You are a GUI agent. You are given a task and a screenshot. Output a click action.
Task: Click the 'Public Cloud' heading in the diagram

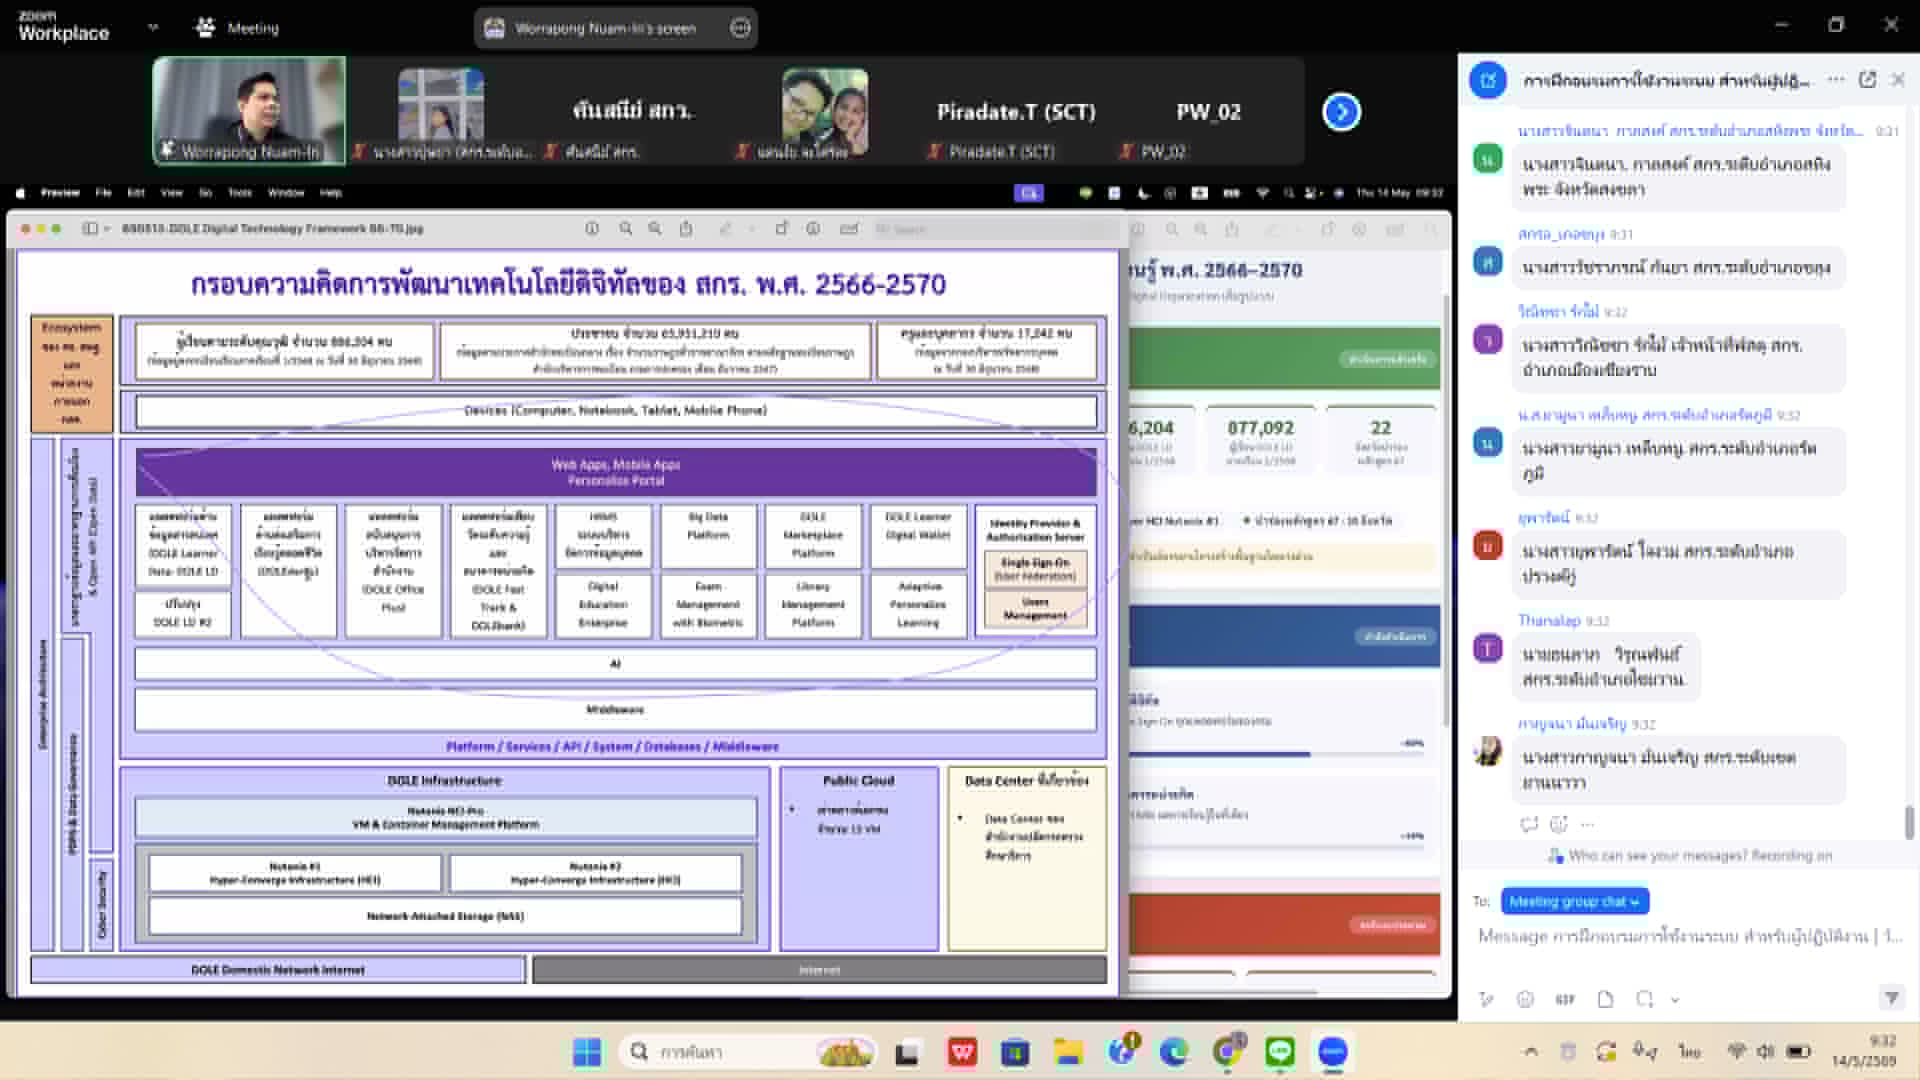point(858,781)
